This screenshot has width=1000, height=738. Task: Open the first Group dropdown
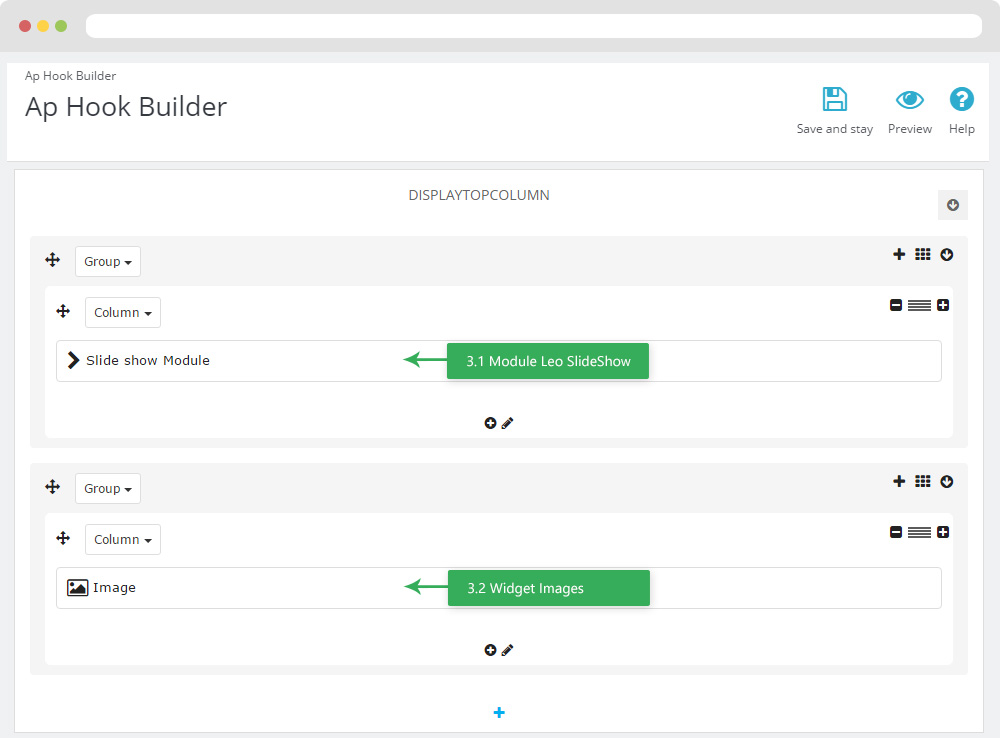tap(108, 262)
